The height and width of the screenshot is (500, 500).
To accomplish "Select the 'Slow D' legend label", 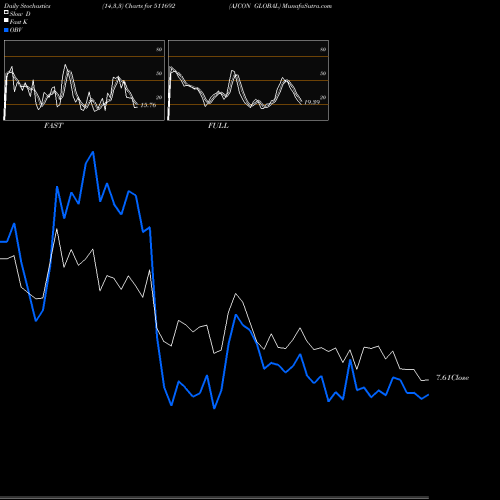I will tap(20, 14).
